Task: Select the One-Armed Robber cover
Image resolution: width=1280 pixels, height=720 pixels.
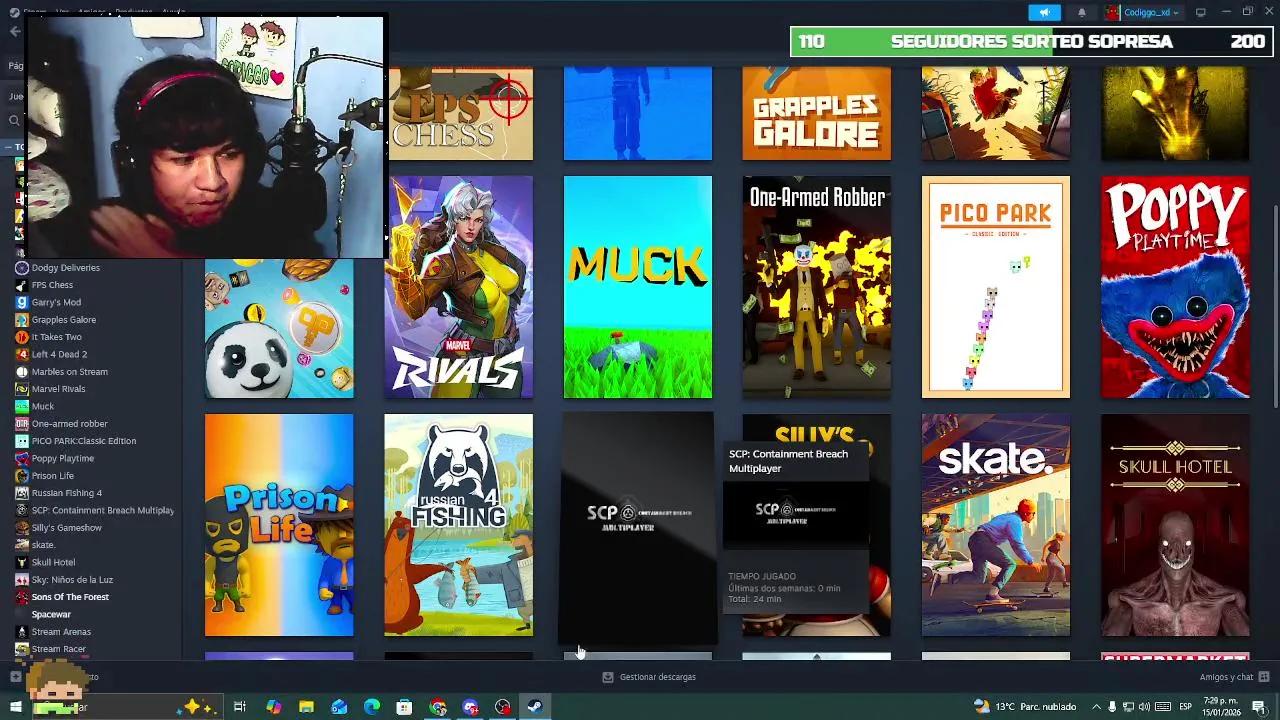Action: click(817, 287)
